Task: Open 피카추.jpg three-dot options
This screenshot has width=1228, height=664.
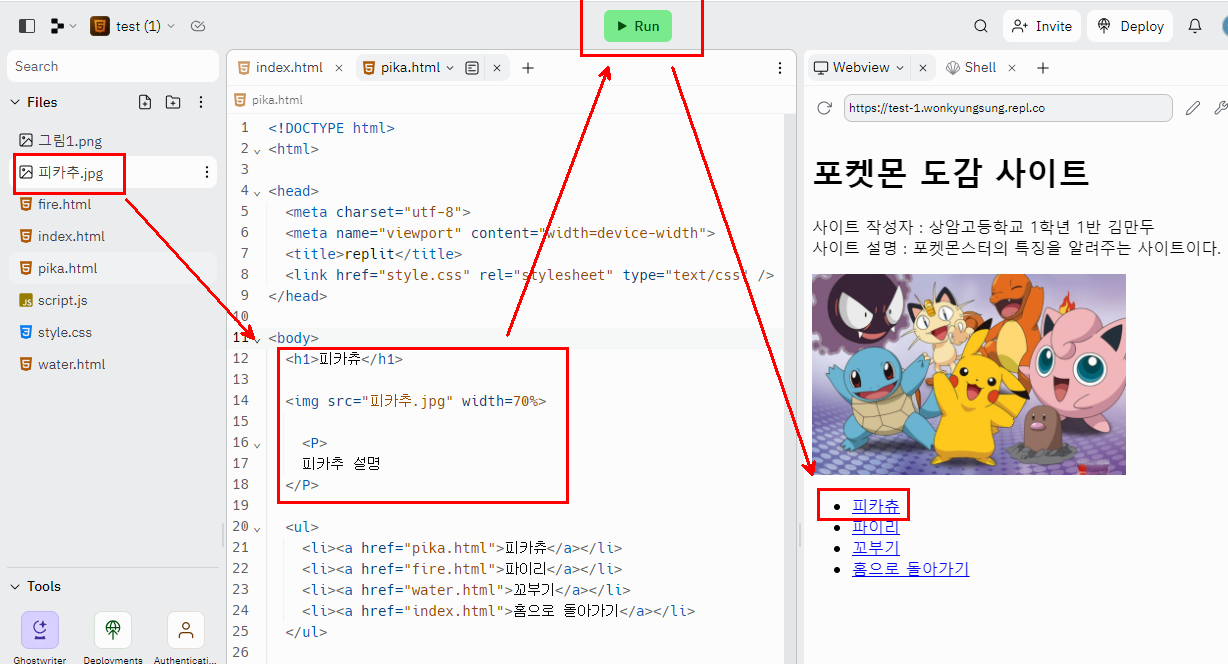Action: (x=207, y=172)
